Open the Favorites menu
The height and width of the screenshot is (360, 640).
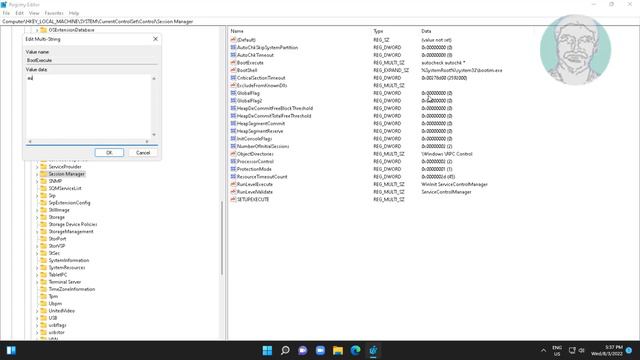pyautogui.click(x=54, y=13)
